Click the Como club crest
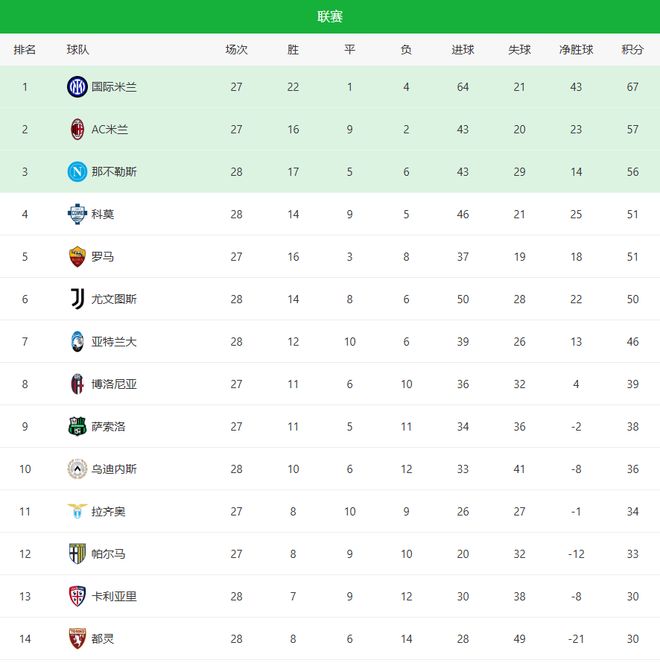Image resolution: width=660 pixels, height=663 pixels. point(77,214)
